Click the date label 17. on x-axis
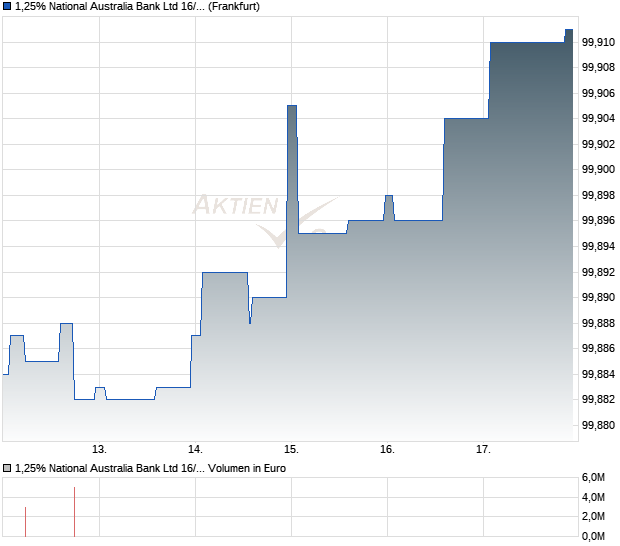The width and height of the screenshot is (620, 546). 483,450
